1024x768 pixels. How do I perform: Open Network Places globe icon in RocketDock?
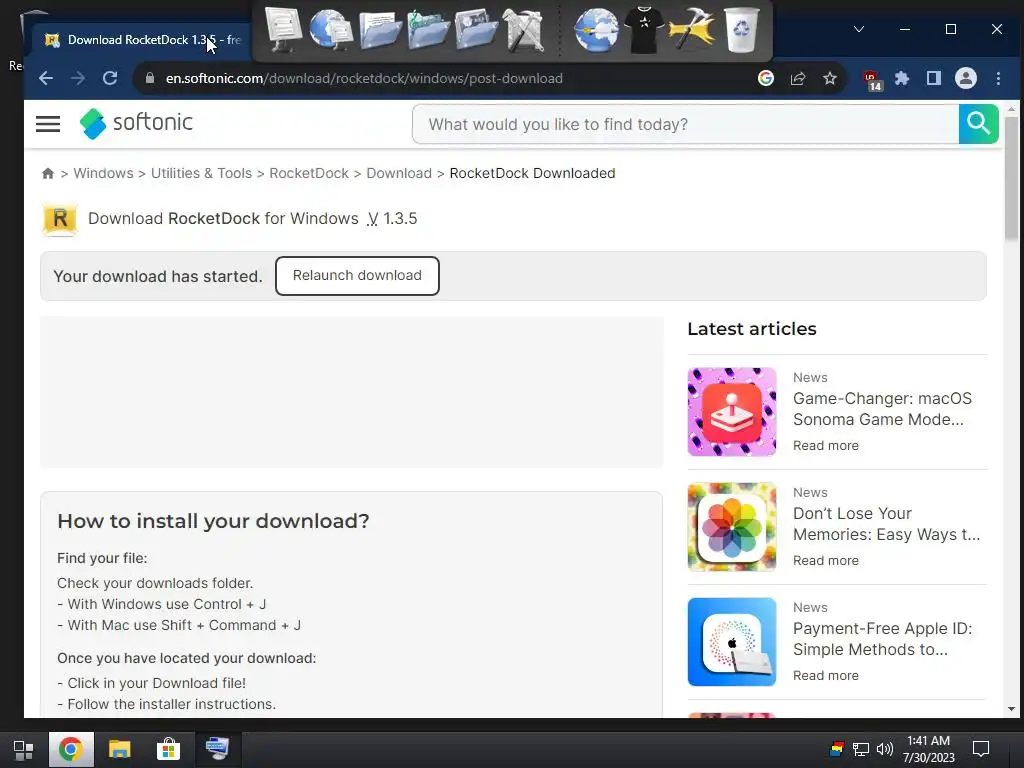coord(330,29)
